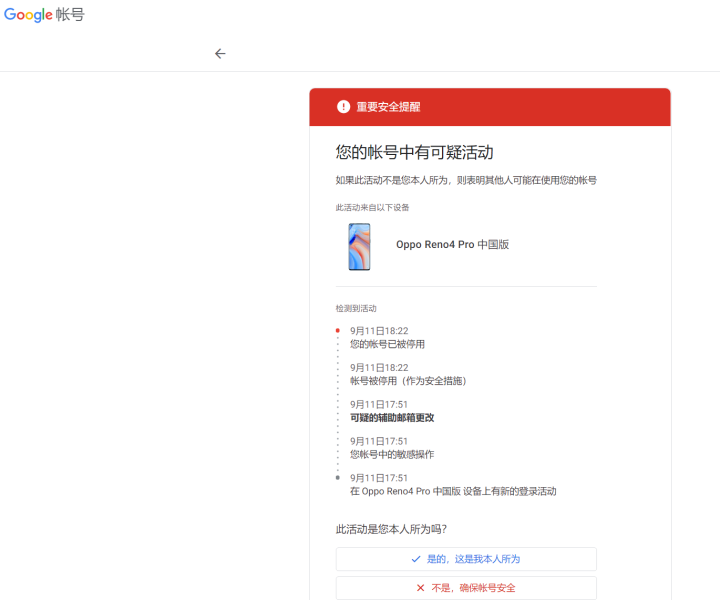Click the 是的，这是我本人所为 button
This screenshot has height=600, width=720.
[466, 559]
